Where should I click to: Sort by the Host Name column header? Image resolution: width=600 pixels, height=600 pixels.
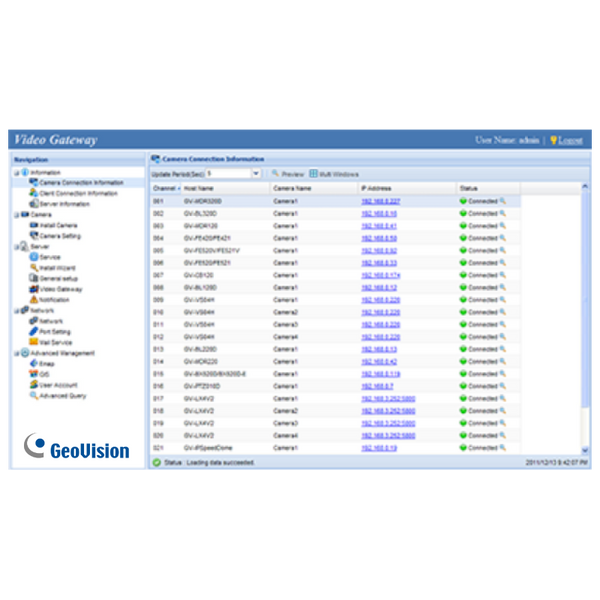[226, 188]
